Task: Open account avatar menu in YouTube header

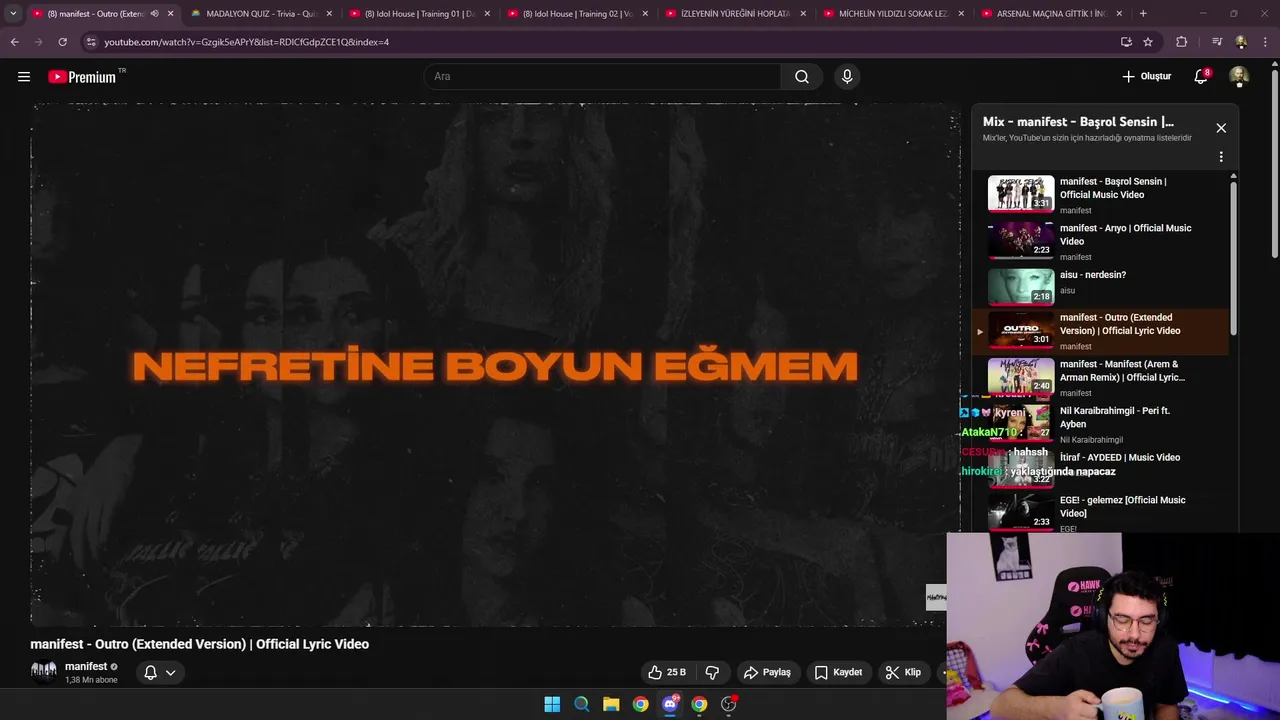Action: click(1239, 77)
